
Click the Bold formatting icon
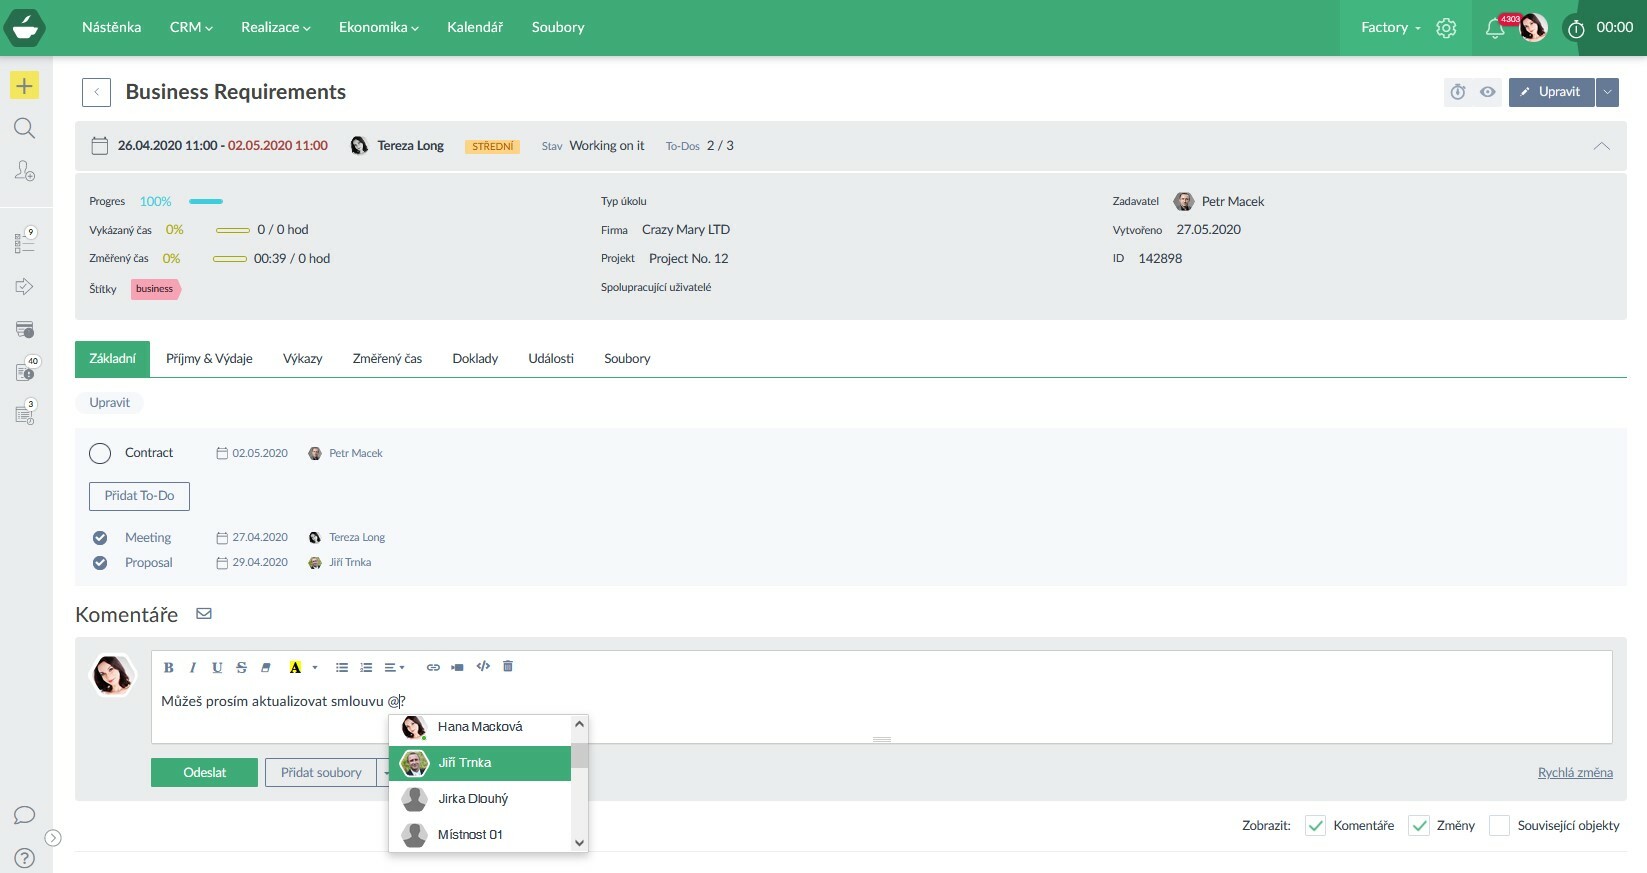point(169,667)
